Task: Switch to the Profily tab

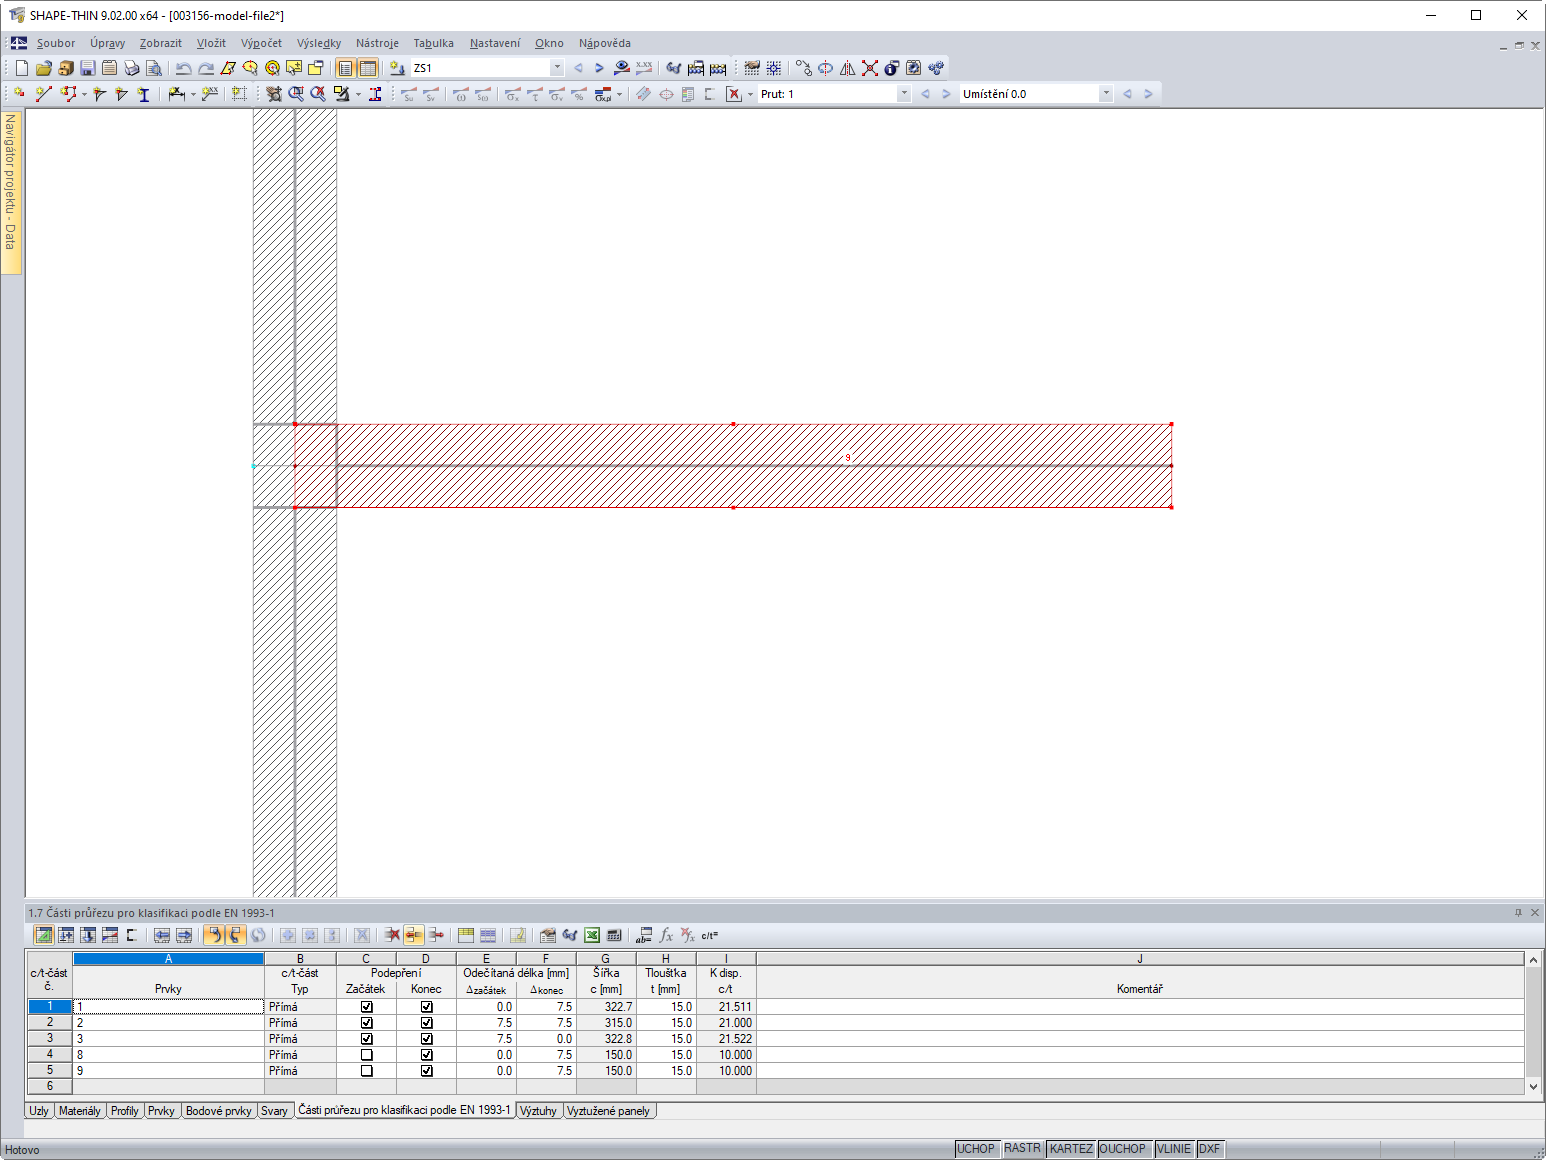Action: 125,1111
